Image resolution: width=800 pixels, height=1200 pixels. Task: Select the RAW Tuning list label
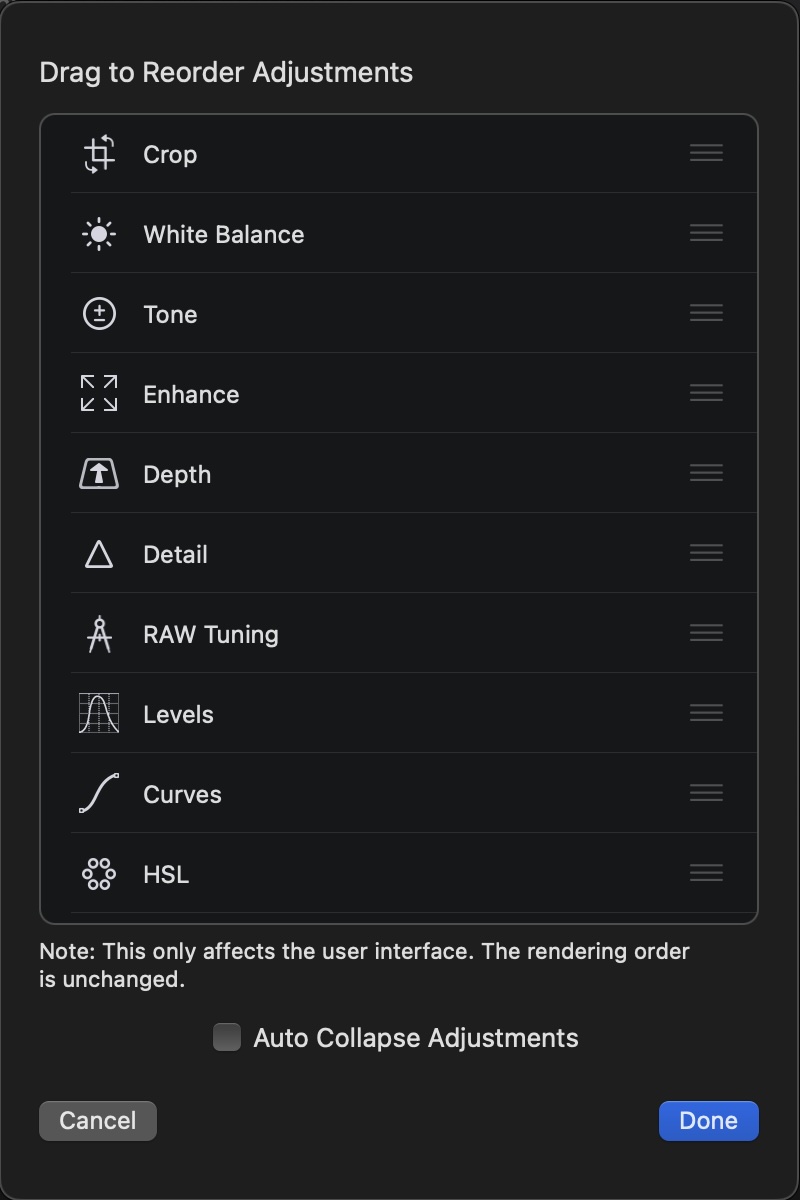[211, 635]
